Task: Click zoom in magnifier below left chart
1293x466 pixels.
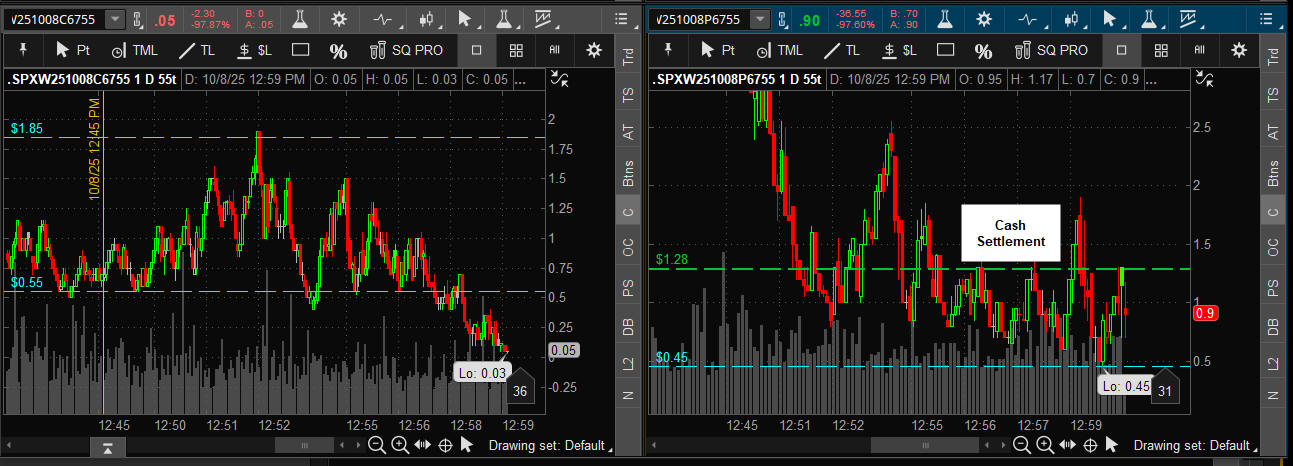Action: [x=399, y=445]
